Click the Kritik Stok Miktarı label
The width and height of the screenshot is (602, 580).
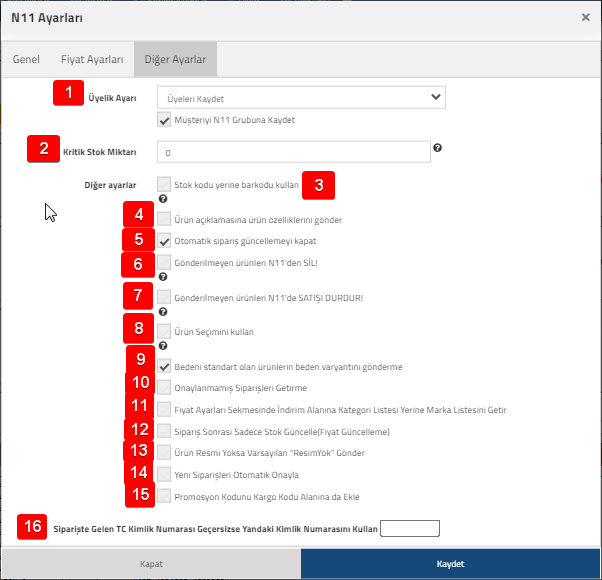[100, 152]
